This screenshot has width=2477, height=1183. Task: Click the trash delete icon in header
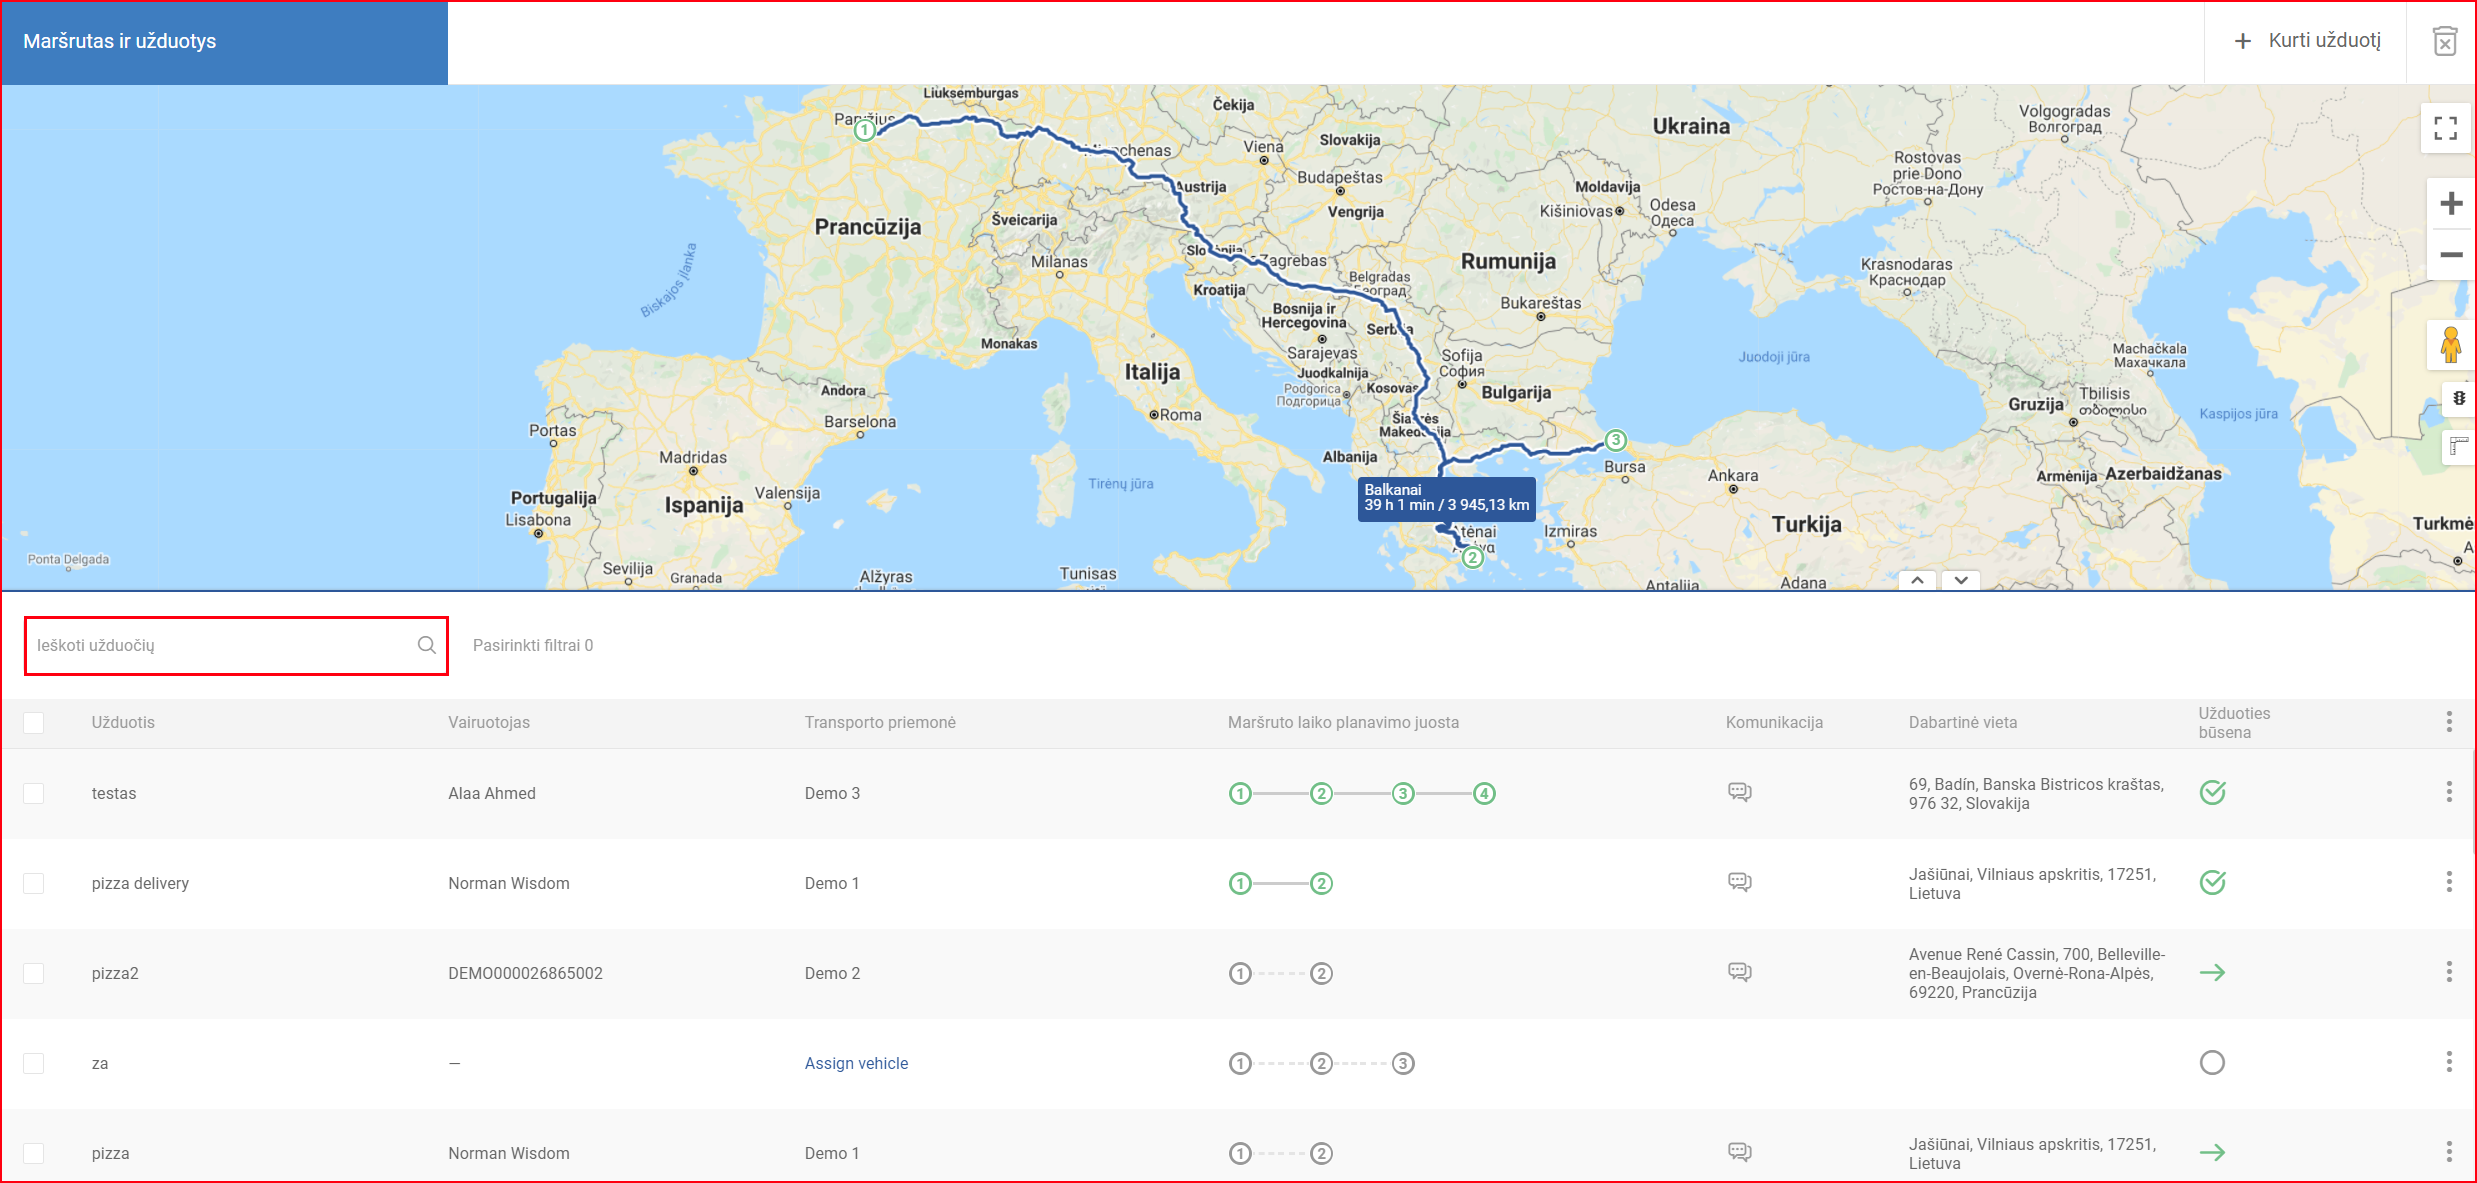click(x=2444, y=41)
